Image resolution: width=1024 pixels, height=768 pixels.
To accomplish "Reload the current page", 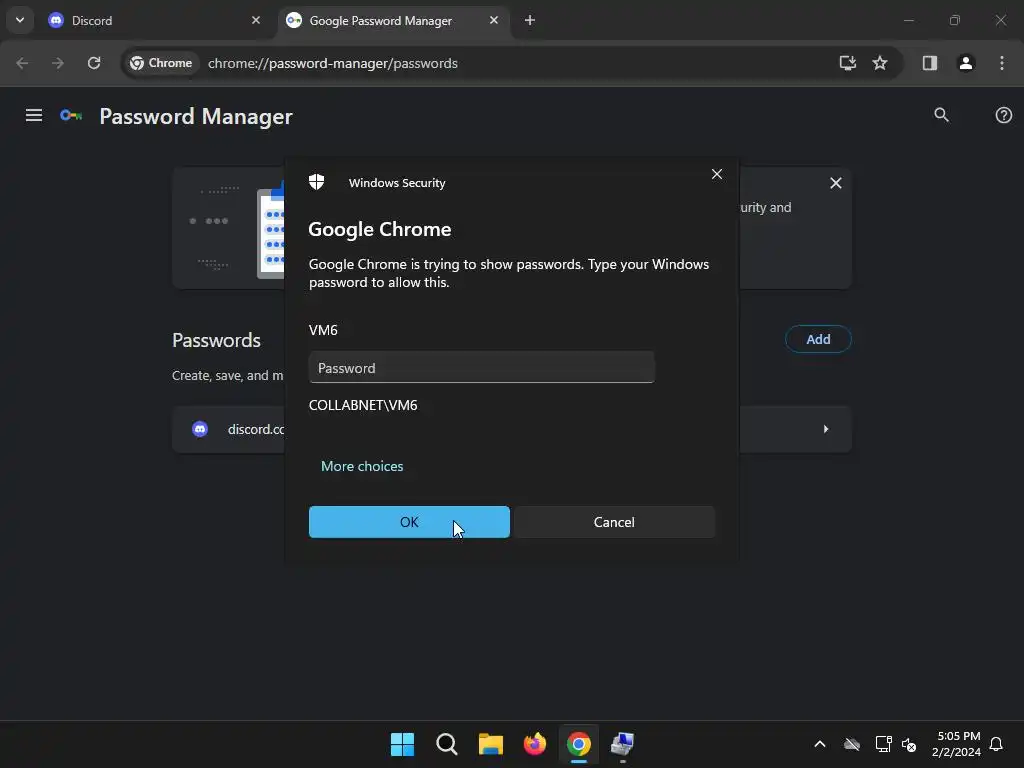I will tap(94, 63).
